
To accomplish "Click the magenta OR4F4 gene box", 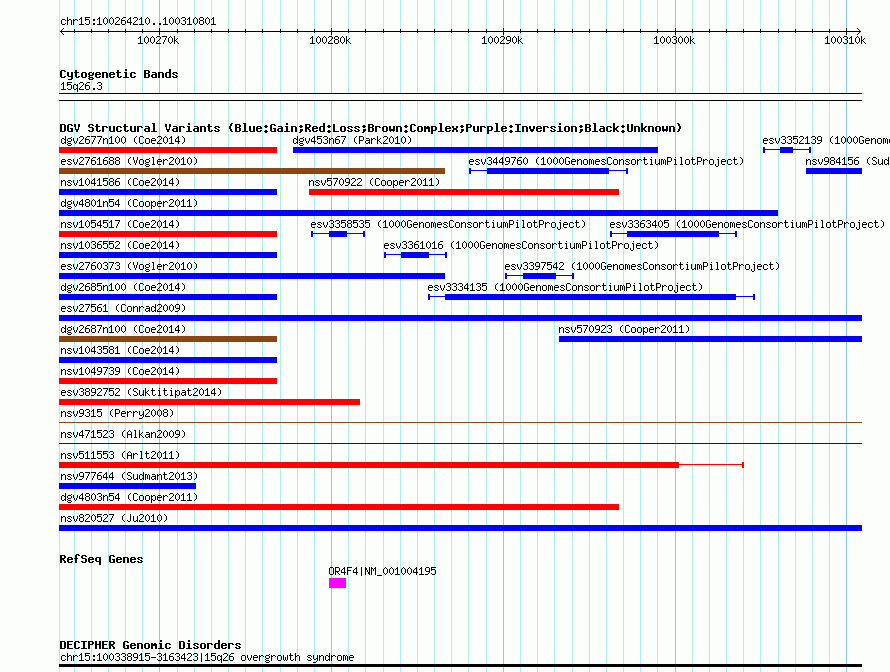I will coord(337,583).
